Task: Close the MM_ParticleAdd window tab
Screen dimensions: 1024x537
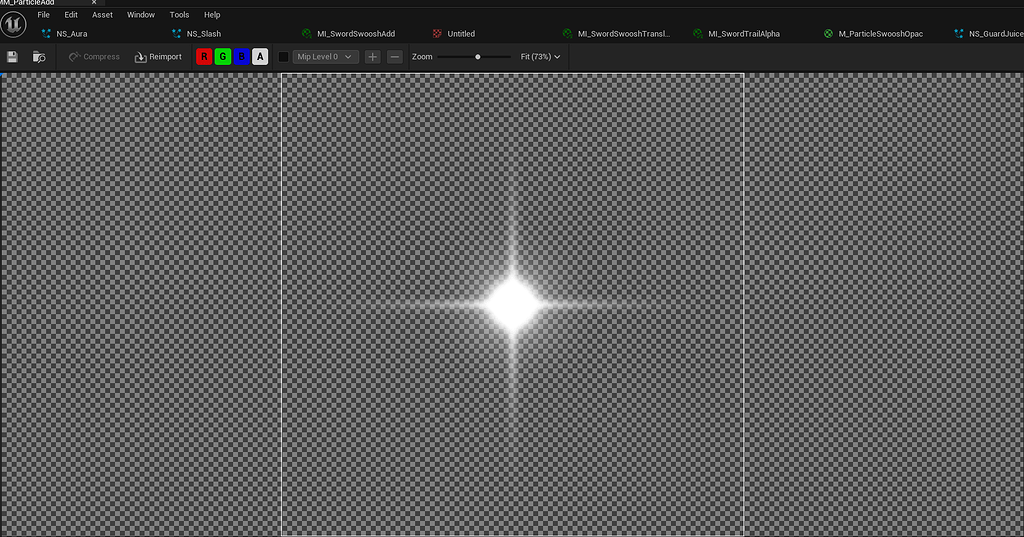Action: (x=94, y=3)
